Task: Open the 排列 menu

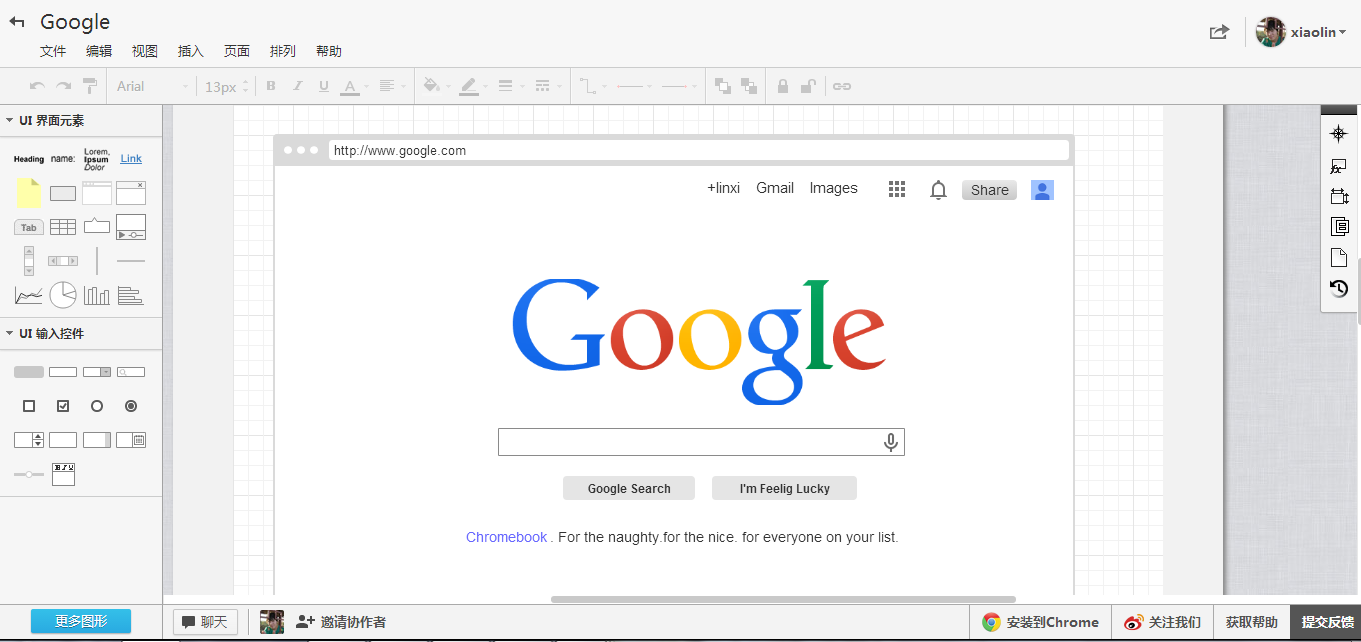Action: point(283,51)
